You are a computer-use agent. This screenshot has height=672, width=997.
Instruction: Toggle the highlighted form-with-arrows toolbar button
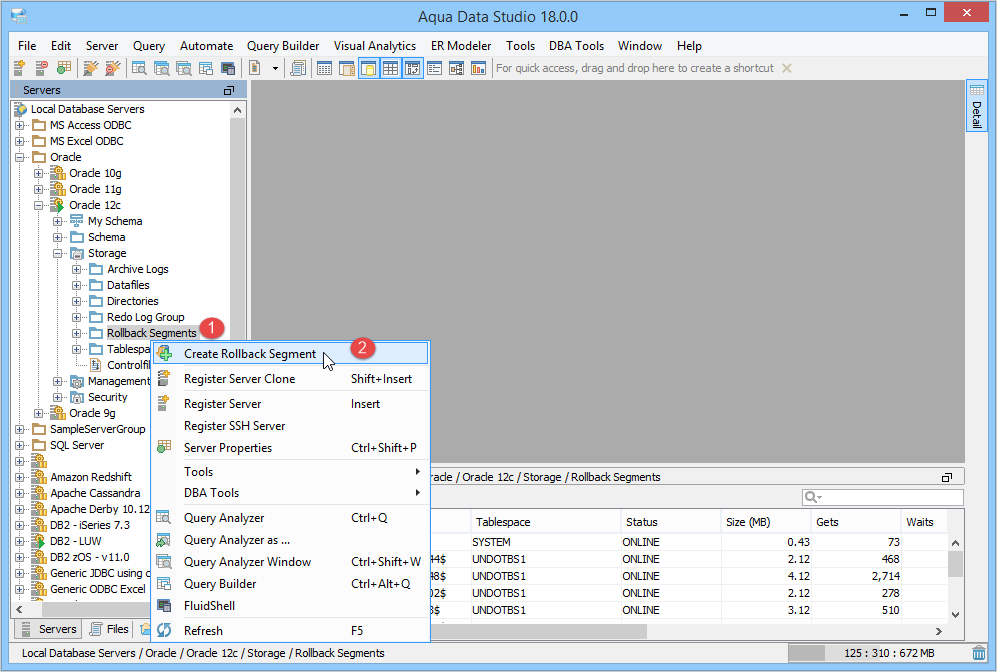(413, 68)
